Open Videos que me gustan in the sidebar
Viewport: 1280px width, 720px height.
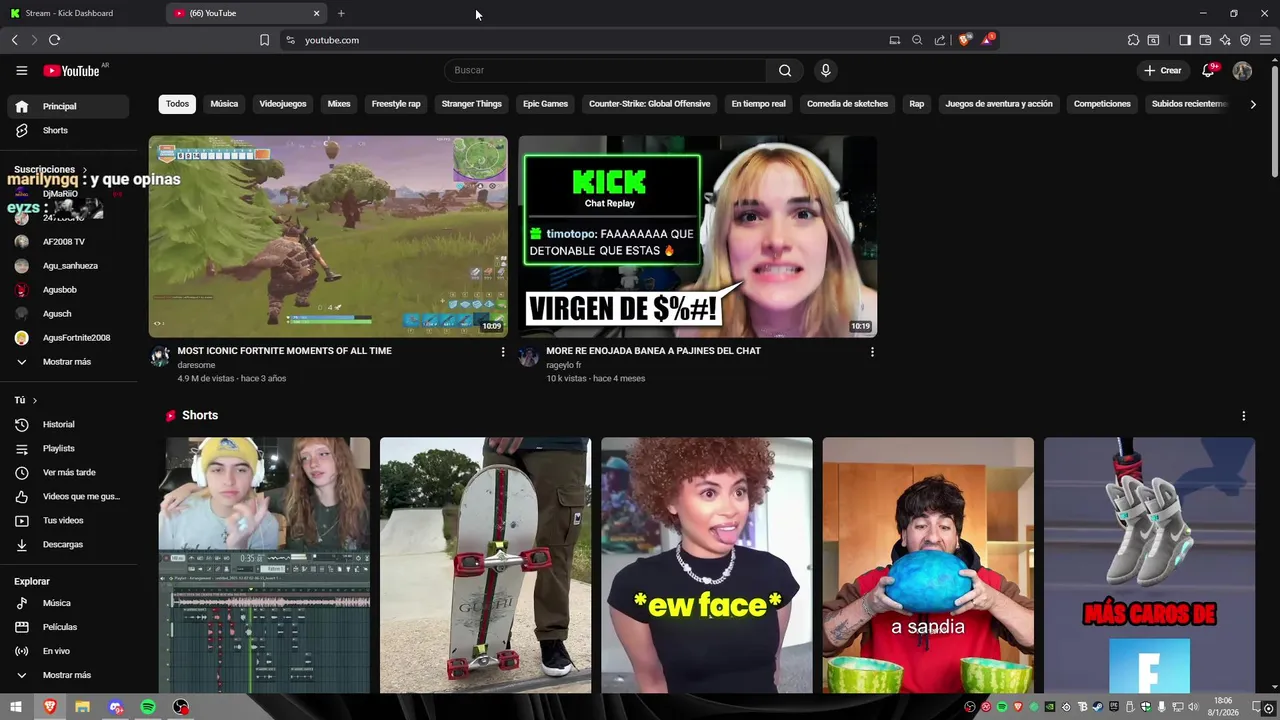tap(69, 497)
